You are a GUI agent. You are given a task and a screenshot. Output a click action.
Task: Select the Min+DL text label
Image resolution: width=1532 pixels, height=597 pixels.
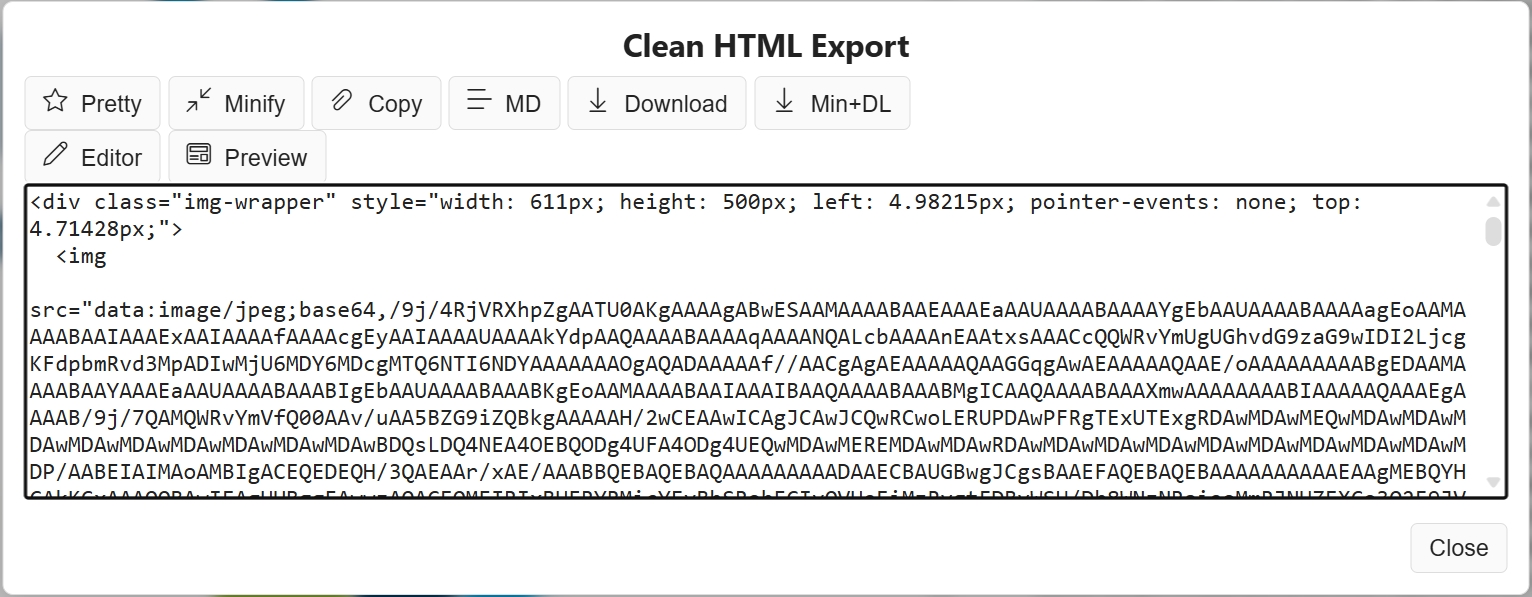point(850,104)
